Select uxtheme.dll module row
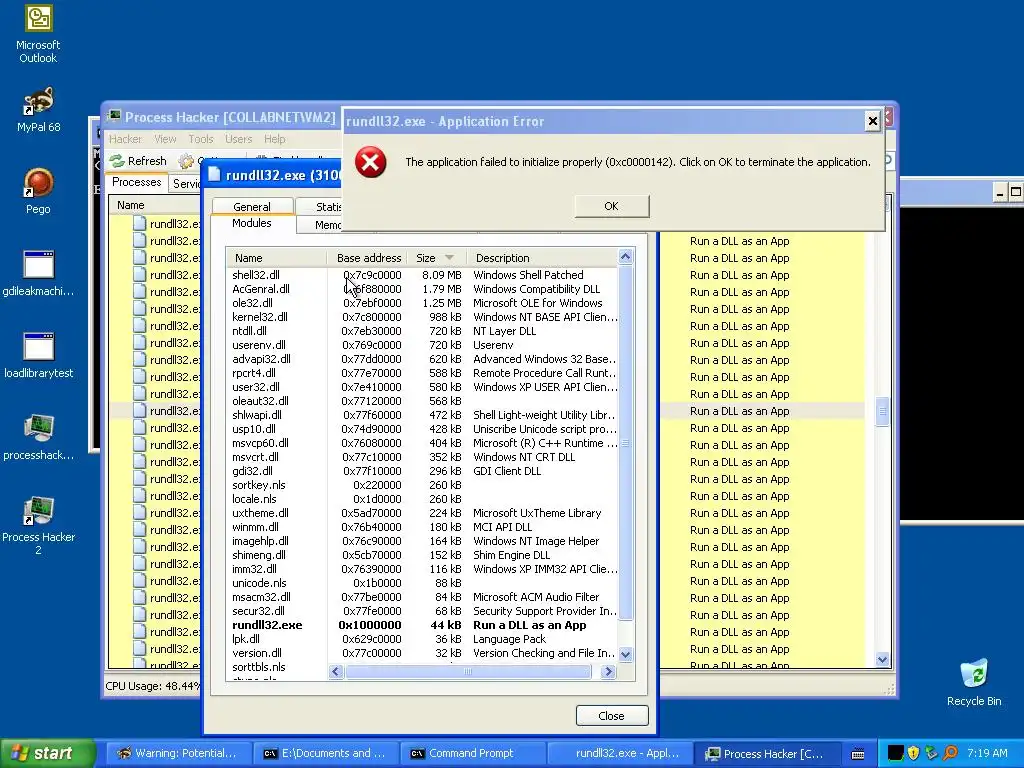This screenshot has width=1024, height=768. [x=422, y=513]
